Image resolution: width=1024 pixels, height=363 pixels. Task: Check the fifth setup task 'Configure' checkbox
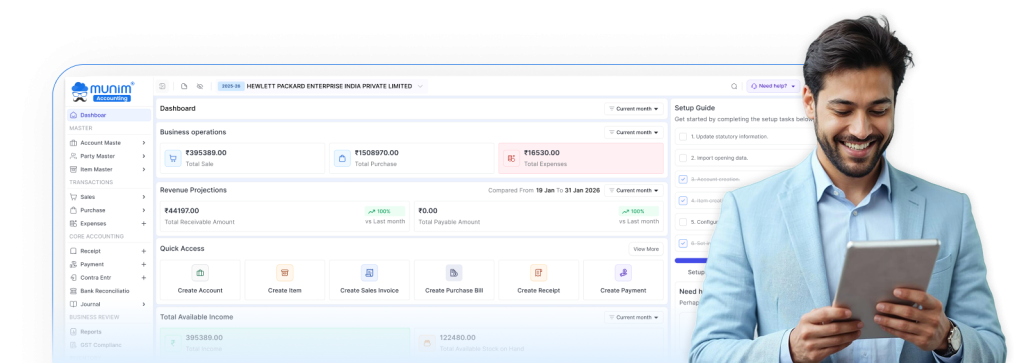click(683, 222)
